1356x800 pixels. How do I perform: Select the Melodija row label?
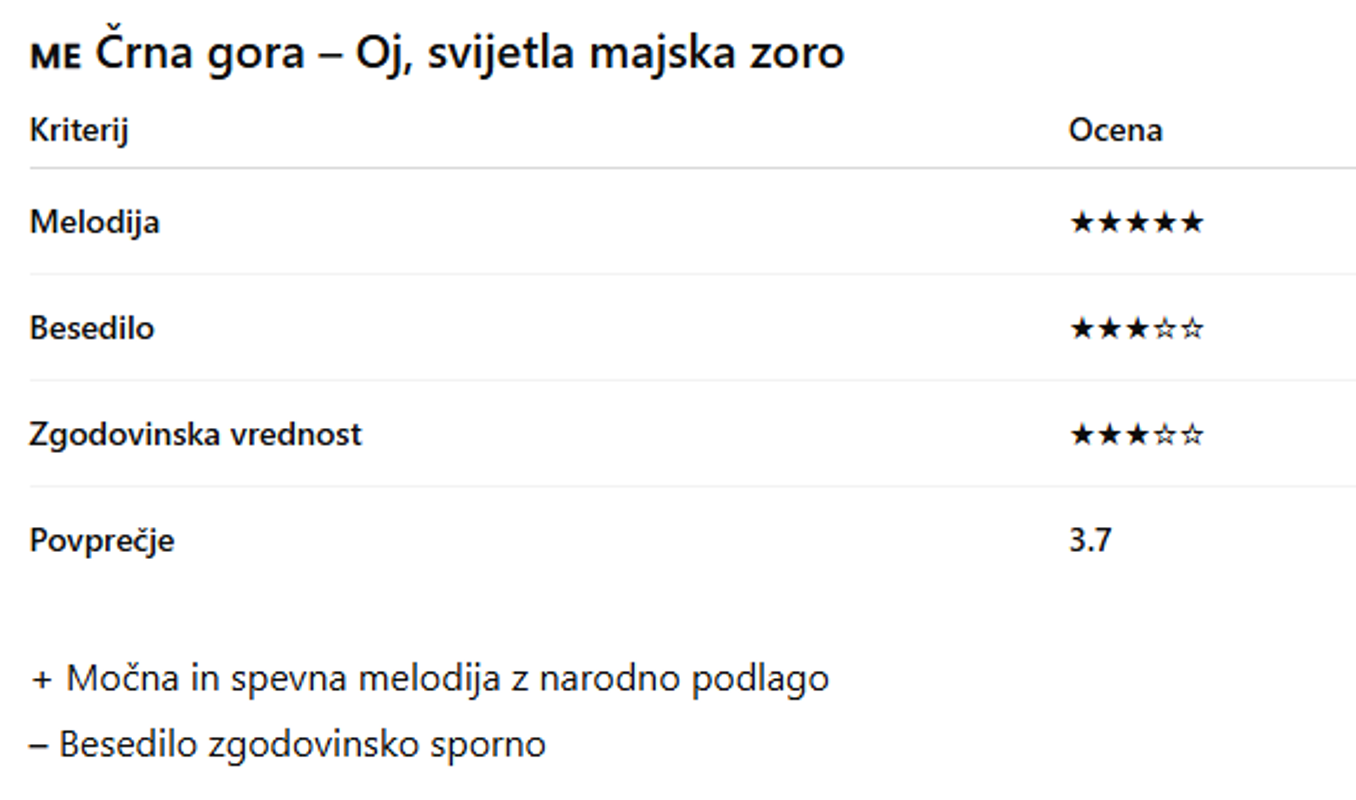[94, 221]
